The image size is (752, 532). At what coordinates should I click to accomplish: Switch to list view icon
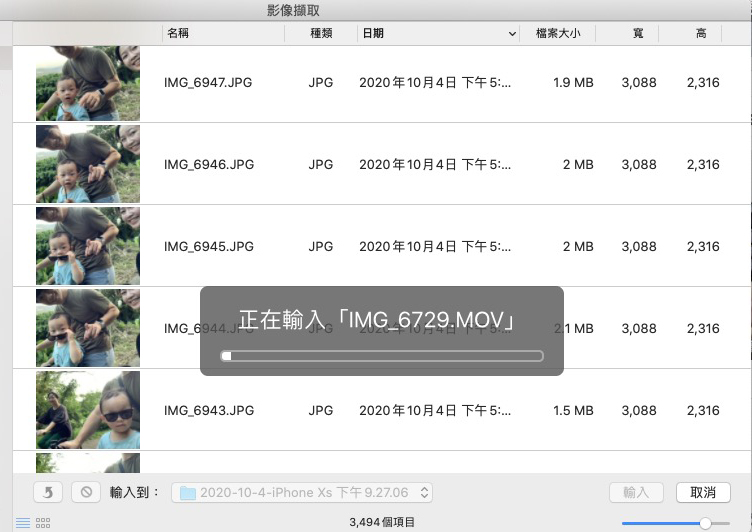pyautogui.click(x=23, y=522)
